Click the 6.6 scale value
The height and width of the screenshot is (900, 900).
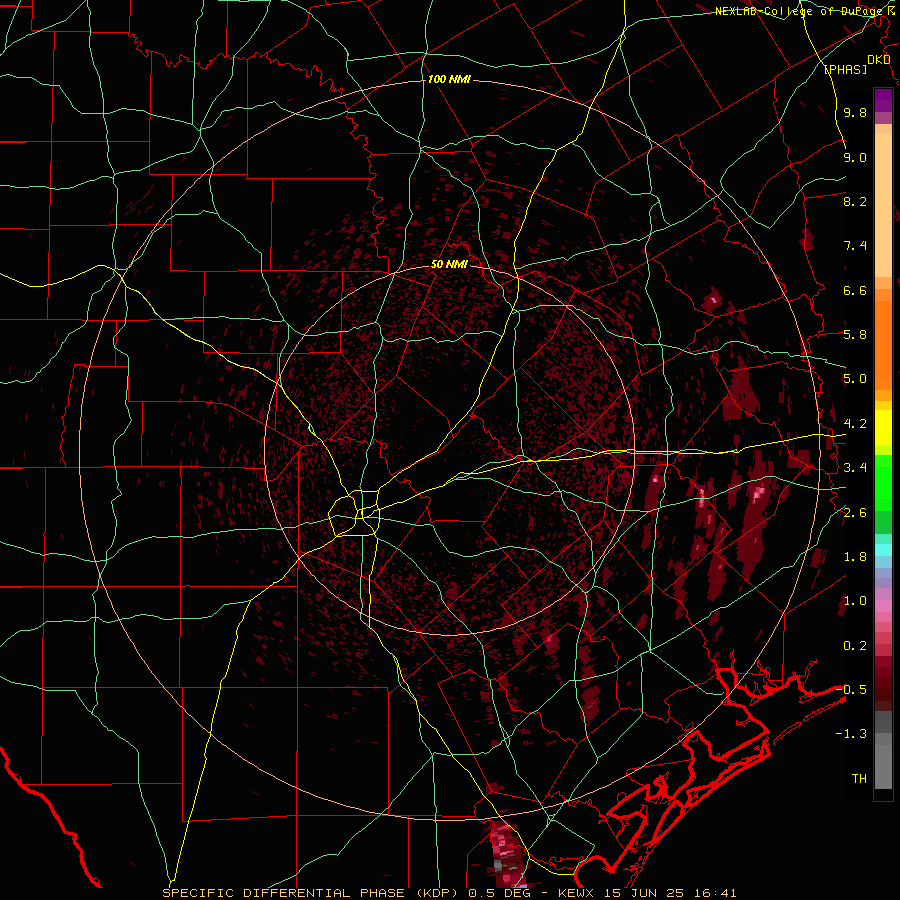pos(855,290)
